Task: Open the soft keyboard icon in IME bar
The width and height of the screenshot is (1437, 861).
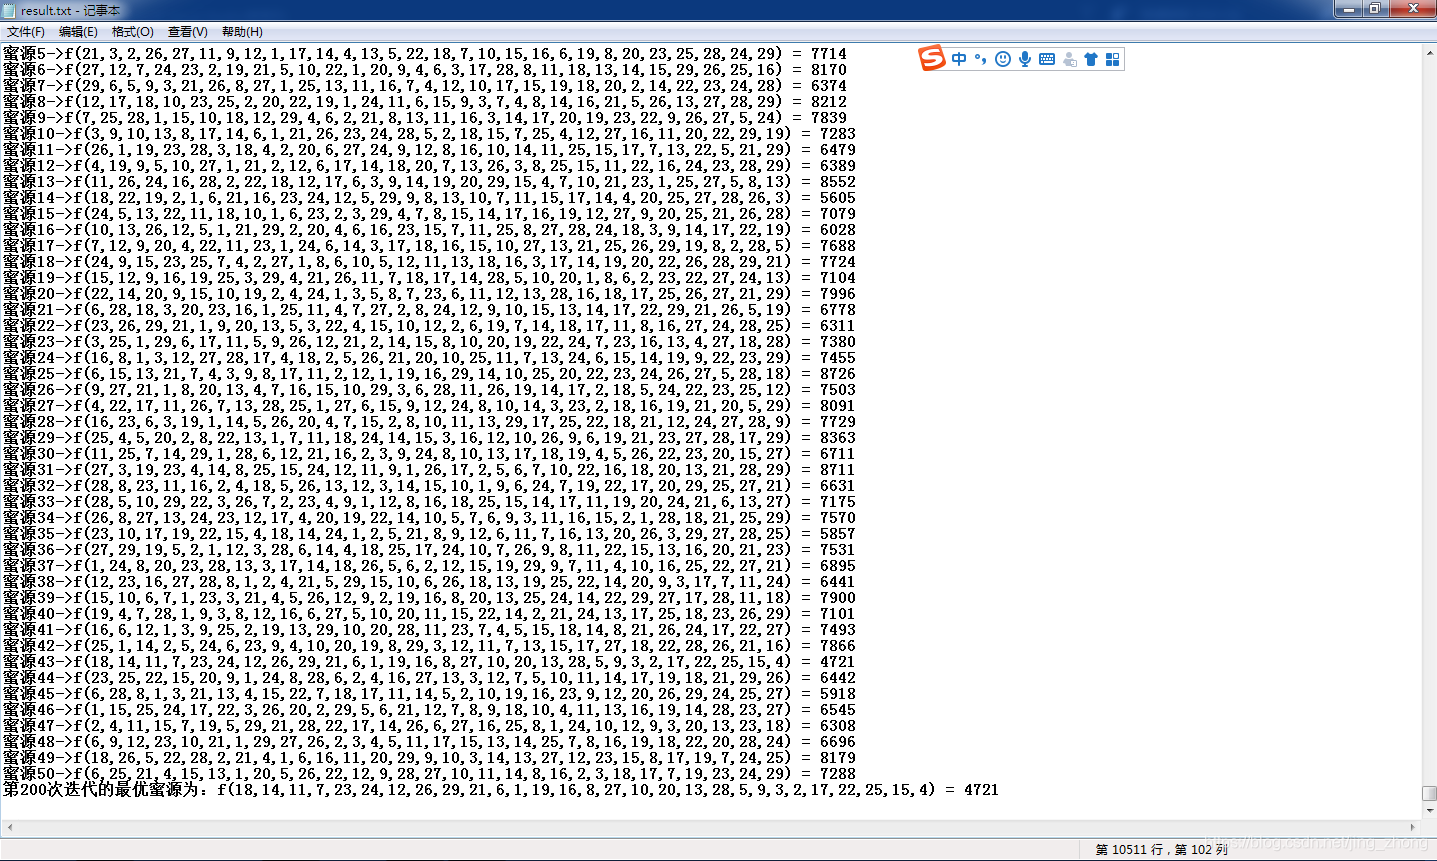Action: 1047,59
